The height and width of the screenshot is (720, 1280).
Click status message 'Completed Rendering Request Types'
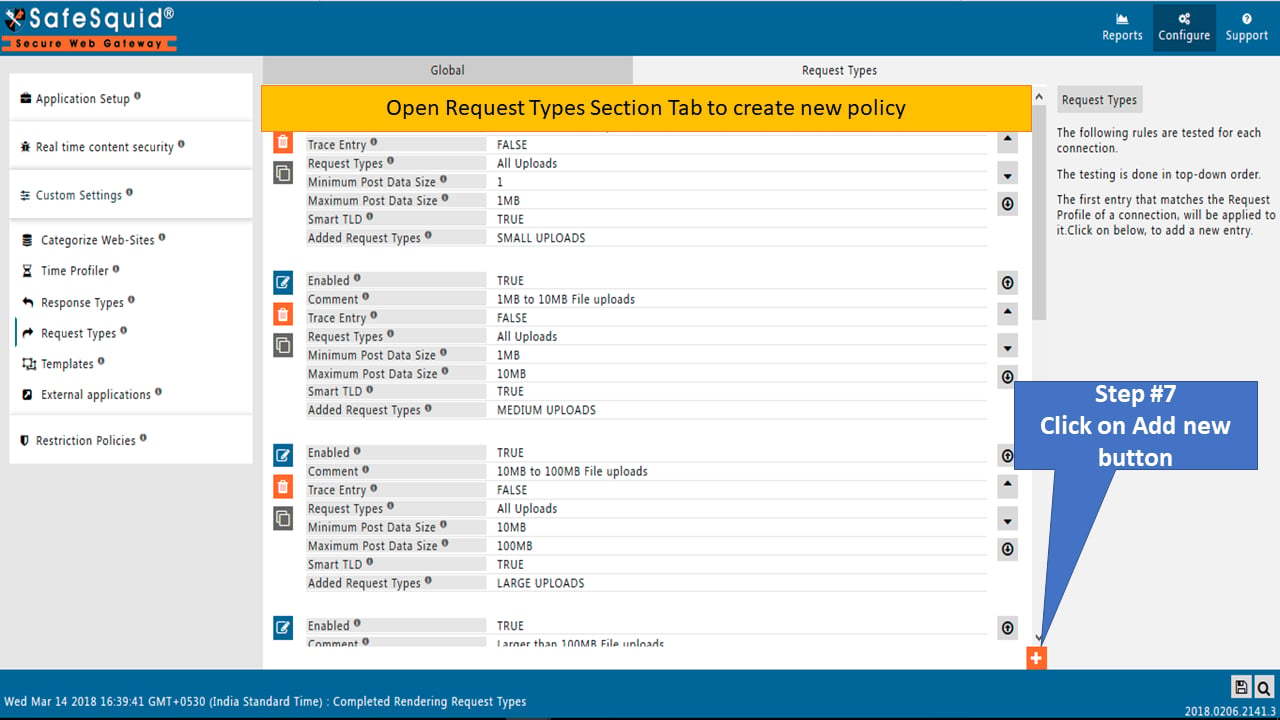pos(430,701)
